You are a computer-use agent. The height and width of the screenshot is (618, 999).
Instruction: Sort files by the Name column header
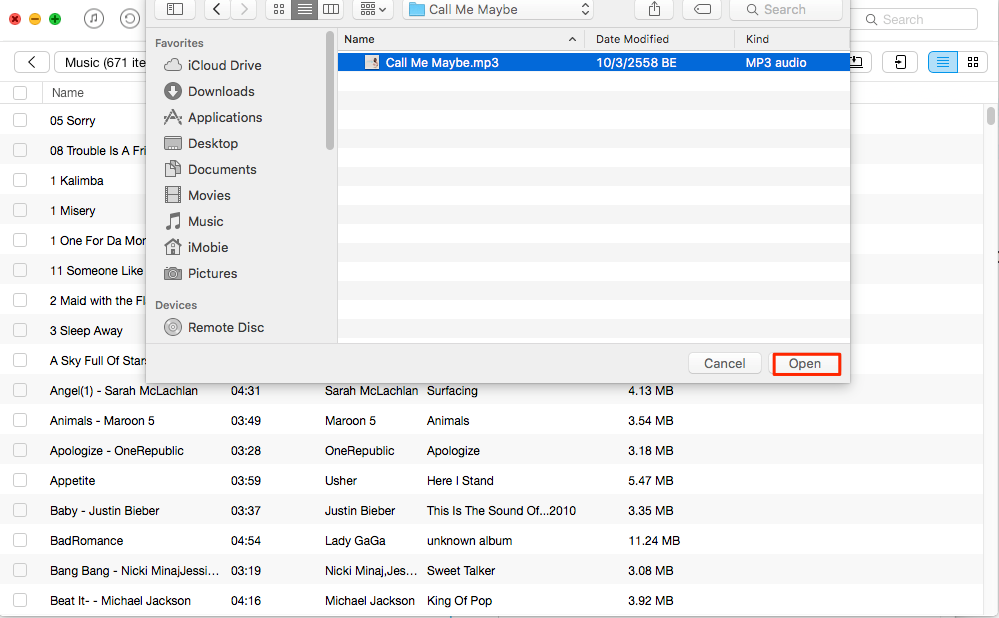[x=461, y=39]
